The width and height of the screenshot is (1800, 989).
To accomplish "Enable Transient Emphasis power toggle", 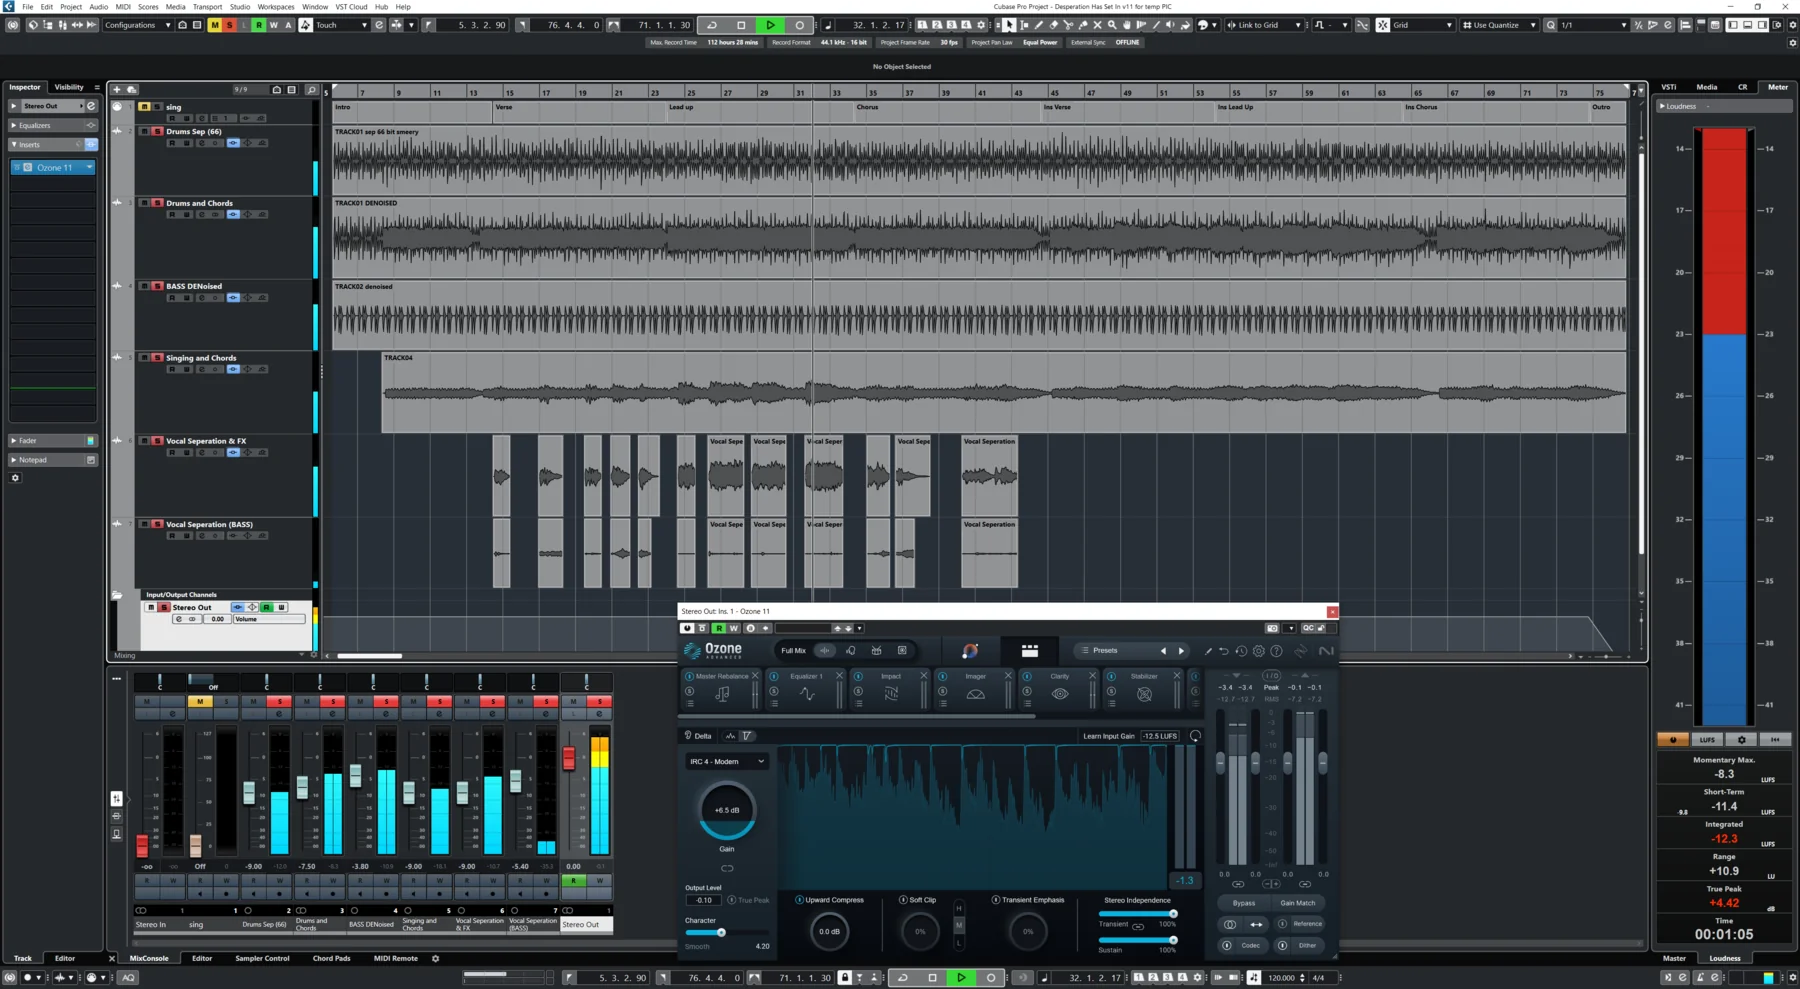I will [995, 900].
